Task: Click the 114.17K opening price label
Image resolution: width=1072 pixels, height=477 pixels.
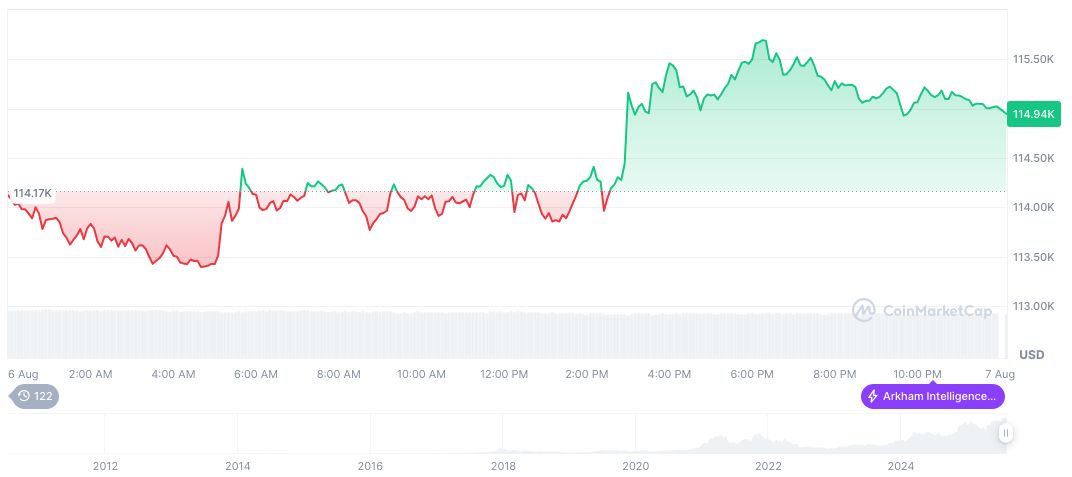Action: click(32, 193)
